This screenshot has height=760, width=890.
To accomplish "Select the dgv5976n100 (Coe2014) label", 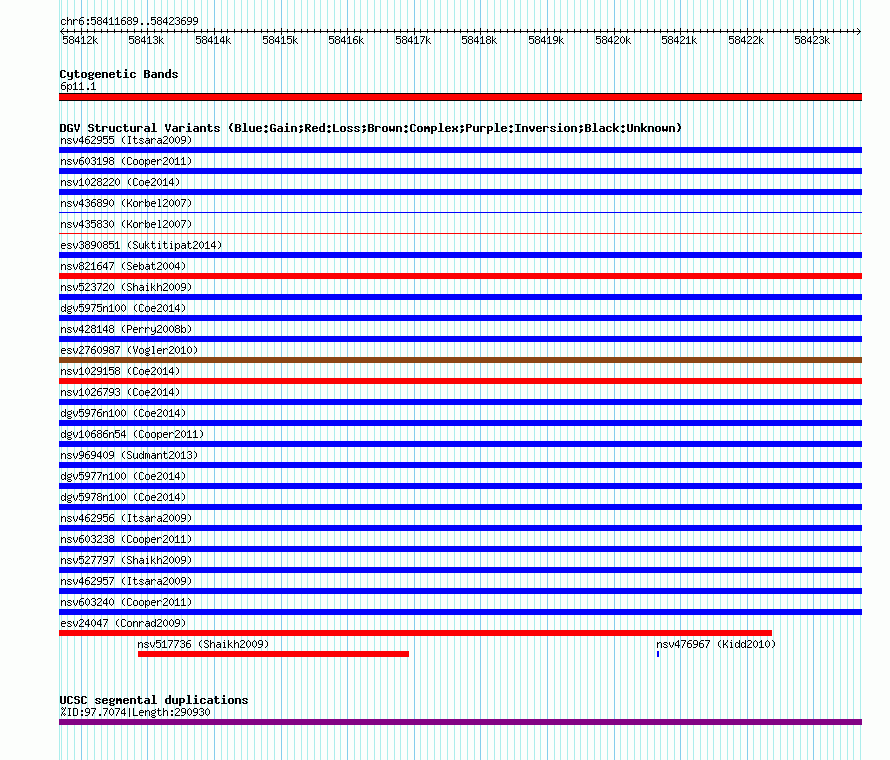I will (123, 413).
